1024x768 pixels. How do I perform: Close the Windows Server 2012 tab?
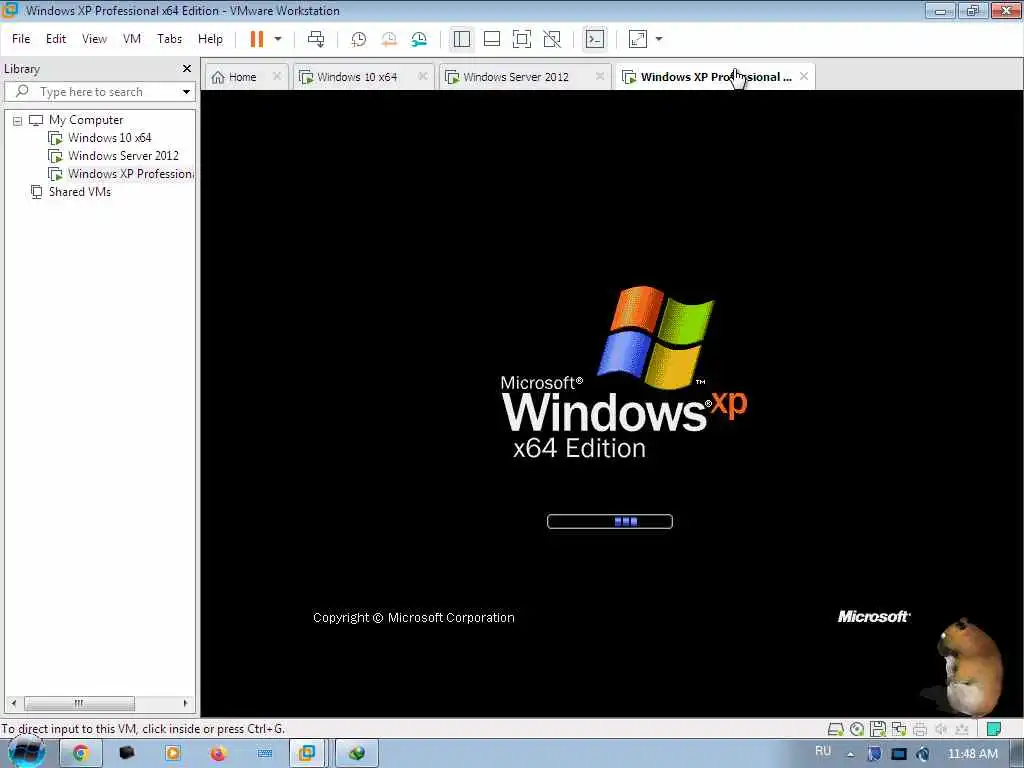[600, 76]
